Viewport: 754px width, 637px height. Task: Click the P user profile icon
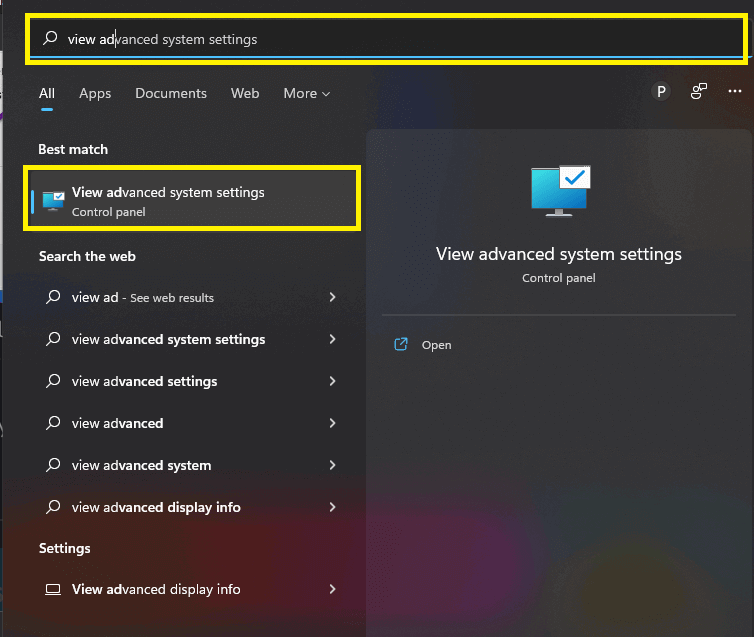(660, 92)
